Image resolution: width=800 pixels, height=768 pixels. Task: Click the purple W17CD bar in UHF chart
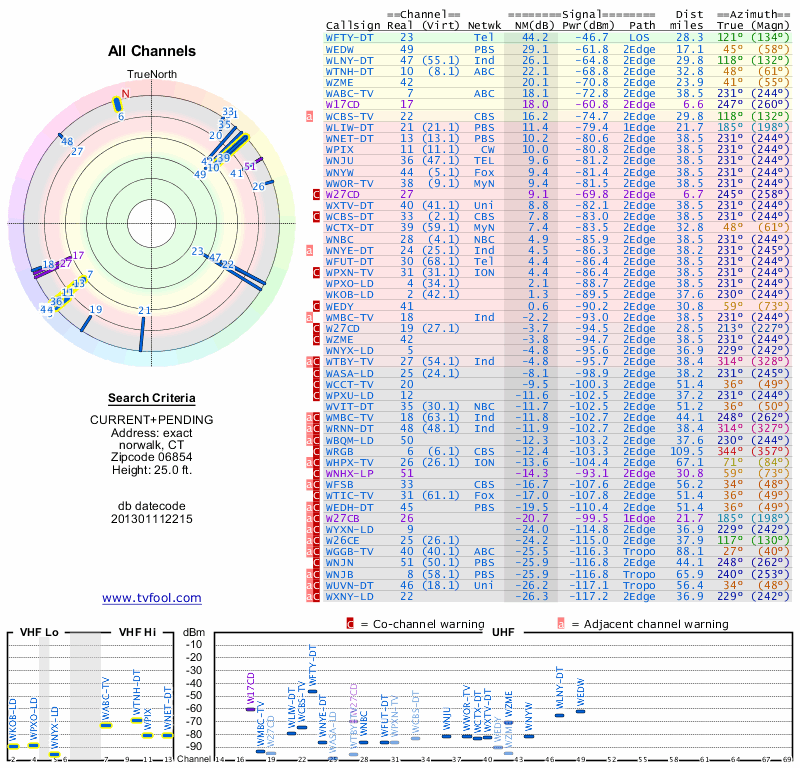click(250, 707)
